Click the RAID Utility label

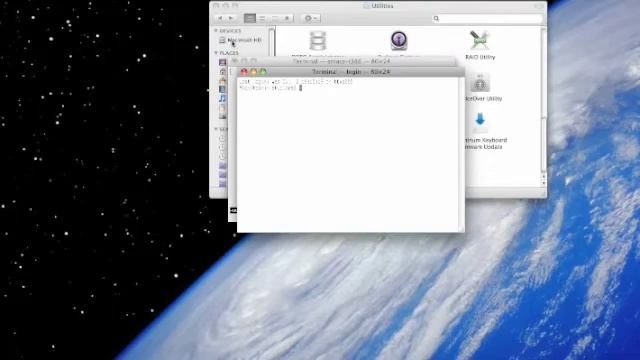point(480,57)
